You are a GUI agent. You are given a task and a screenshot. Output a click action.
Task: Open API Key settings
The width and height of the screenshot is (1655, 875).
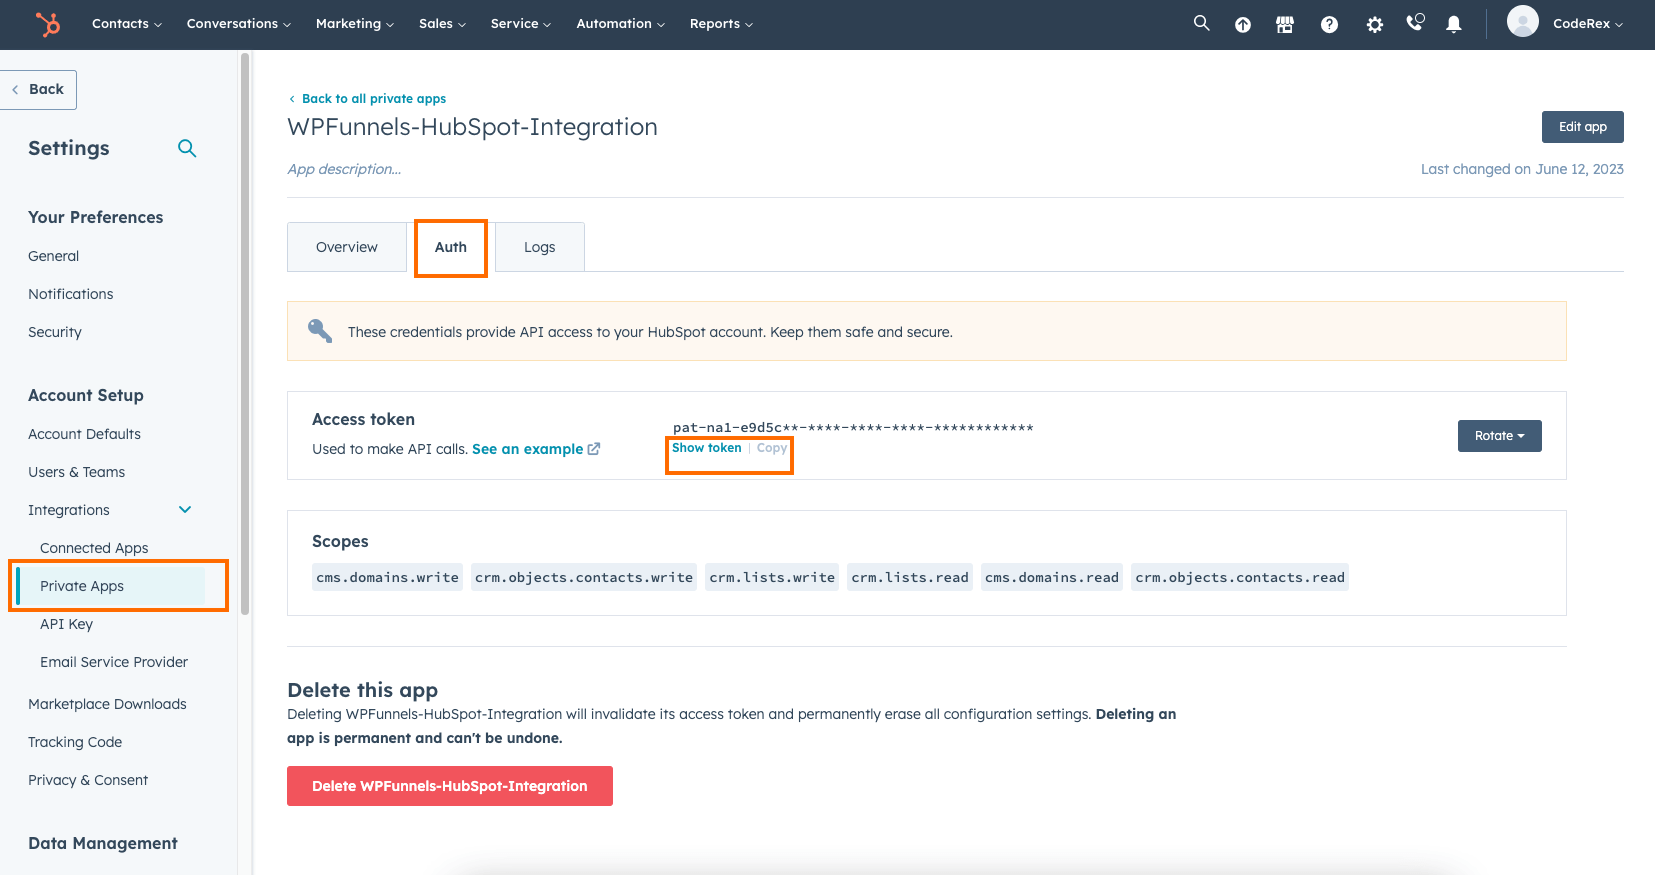pyautogui.click(x=67, y=624)
